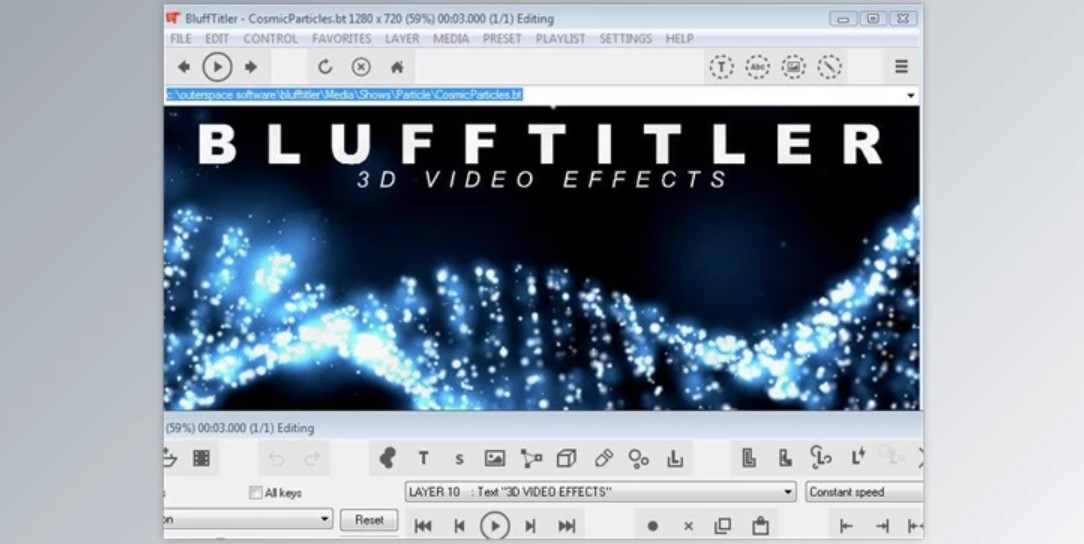This screenshot has width=1084, height=544.
Task: Click the refresh icon in top toolbar
Action: (325, 67)
